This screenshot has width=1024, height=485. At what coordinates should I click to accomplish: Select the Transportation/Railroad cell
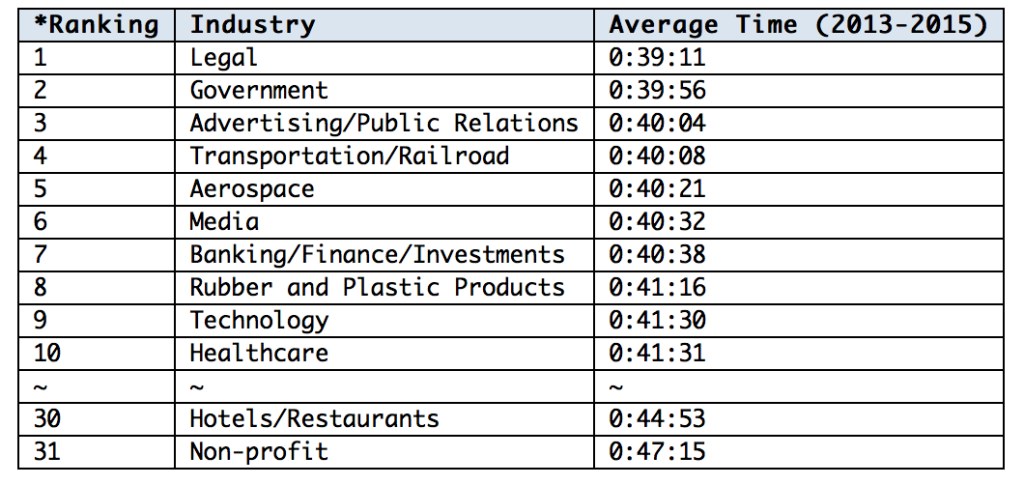pos(349,156)
